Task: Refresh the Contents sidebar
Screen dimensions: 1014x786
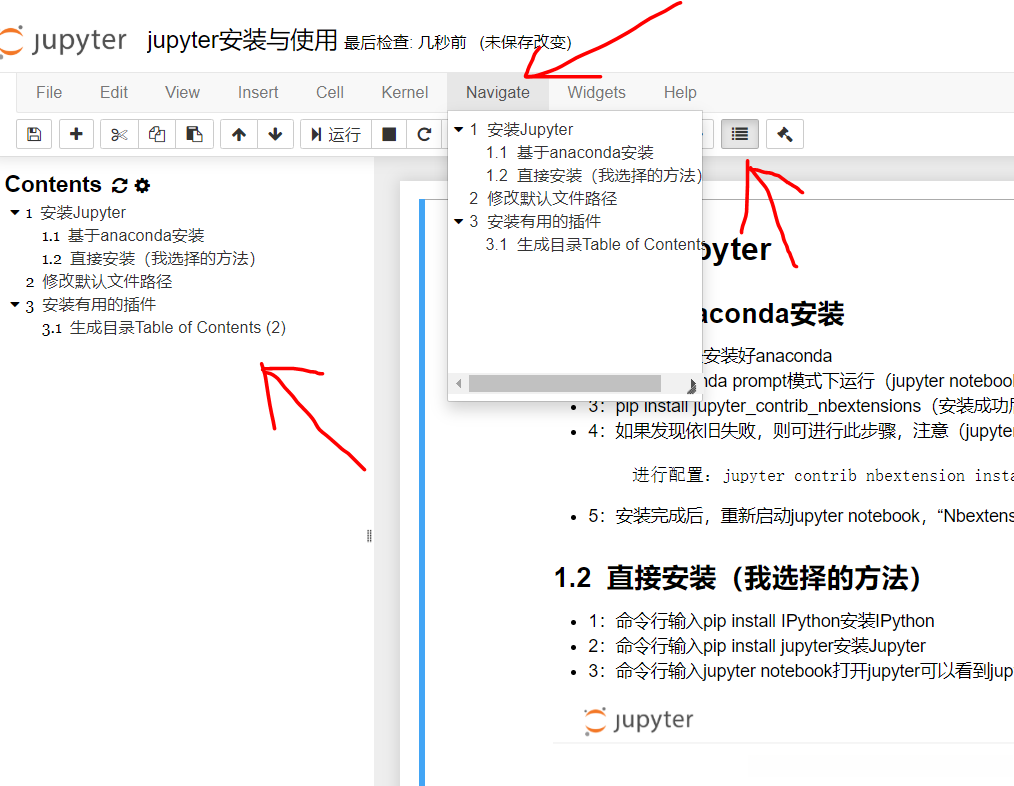Action: point(119,186)
